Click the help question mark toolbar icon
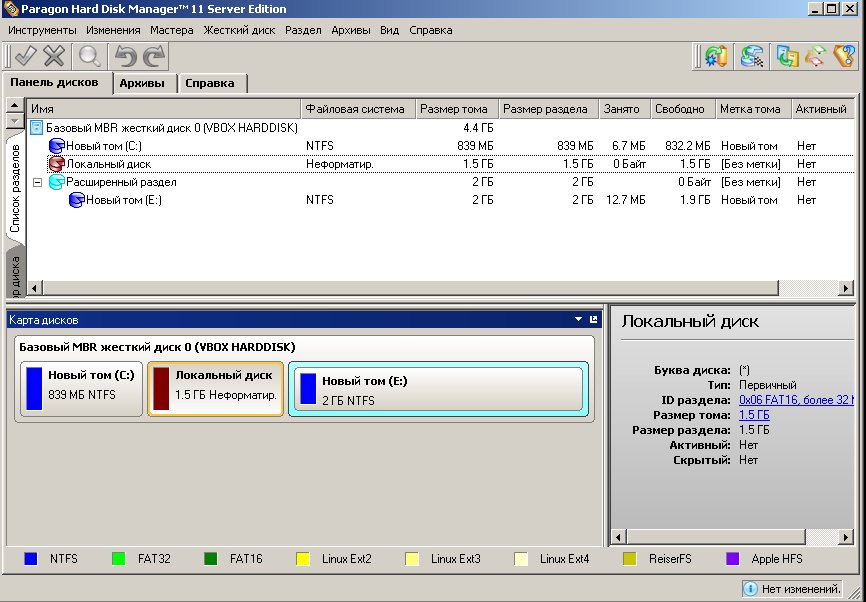 point(845,56)
